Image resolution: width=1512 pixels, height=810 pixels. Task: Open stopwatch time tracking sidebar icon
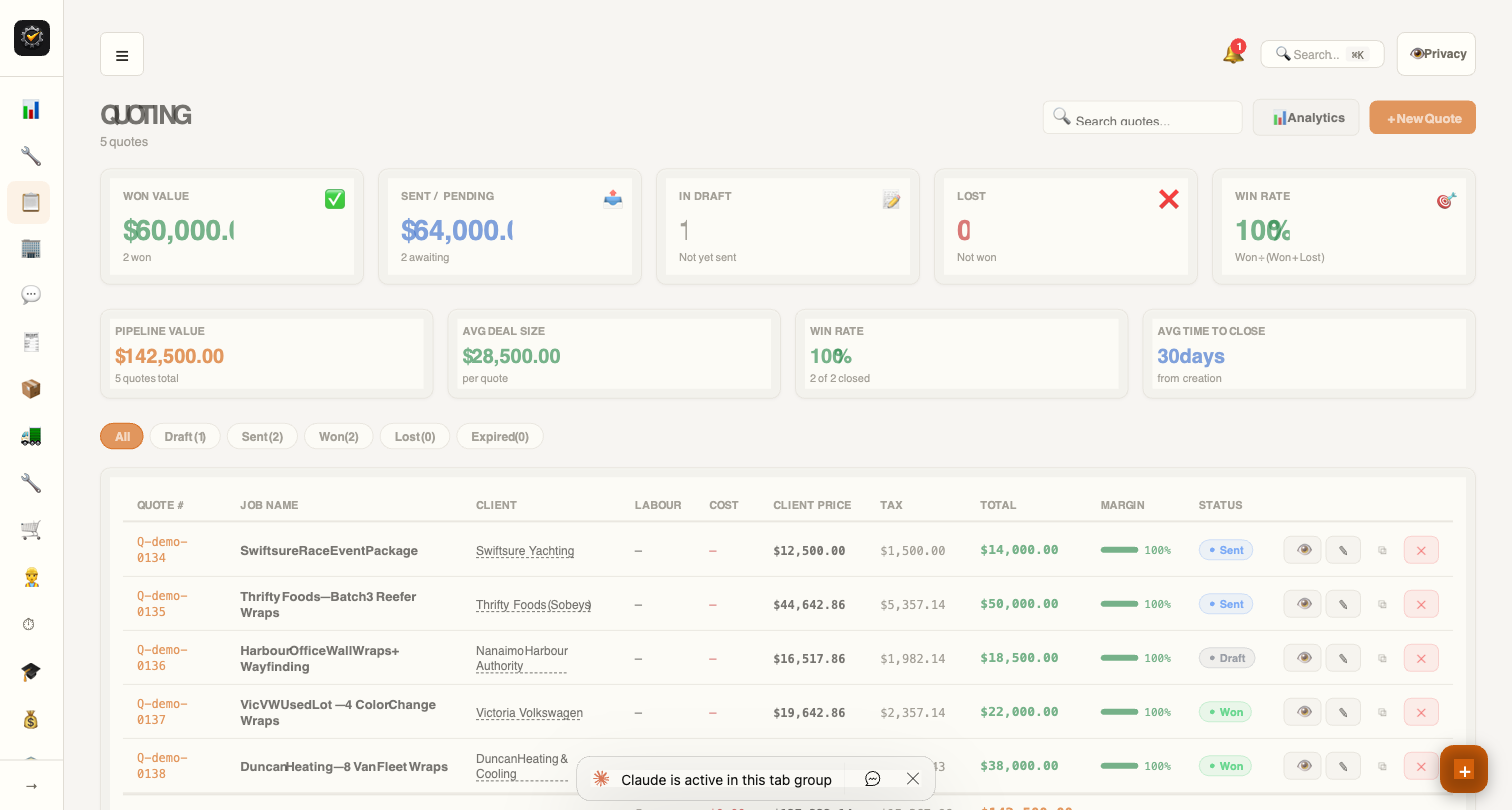point(29,624)
